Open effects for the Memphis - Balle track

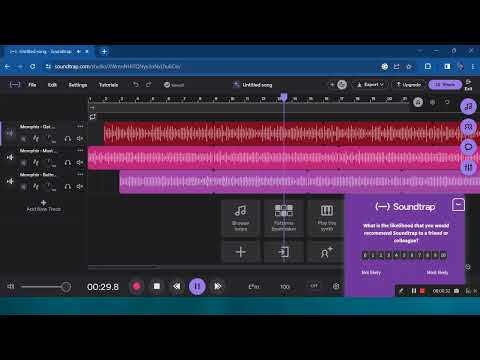(x=36, y=186)
